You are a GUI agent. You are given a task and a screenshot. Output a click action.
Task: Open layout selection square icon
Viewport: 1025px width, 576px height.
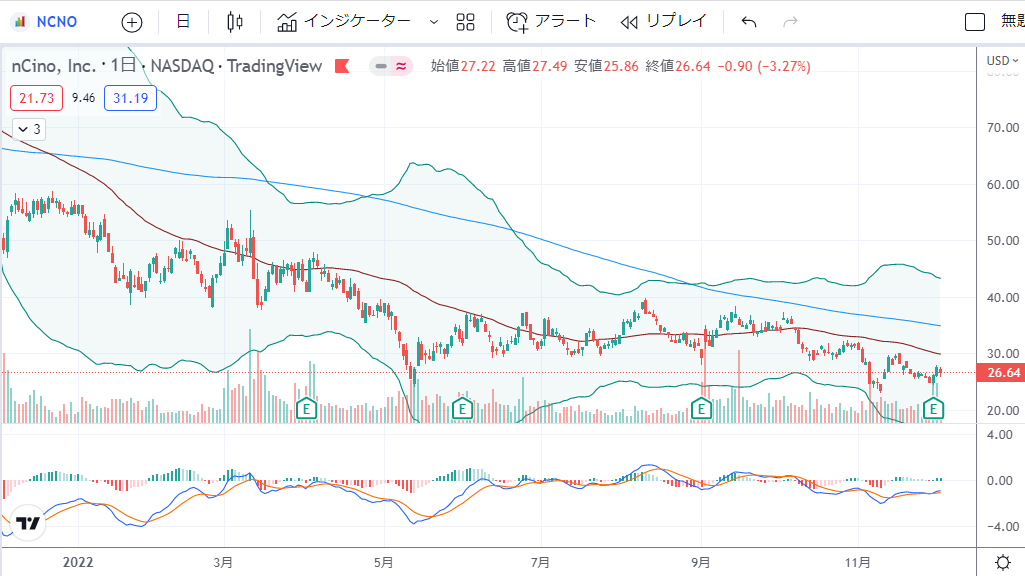[x=975, y=22]
